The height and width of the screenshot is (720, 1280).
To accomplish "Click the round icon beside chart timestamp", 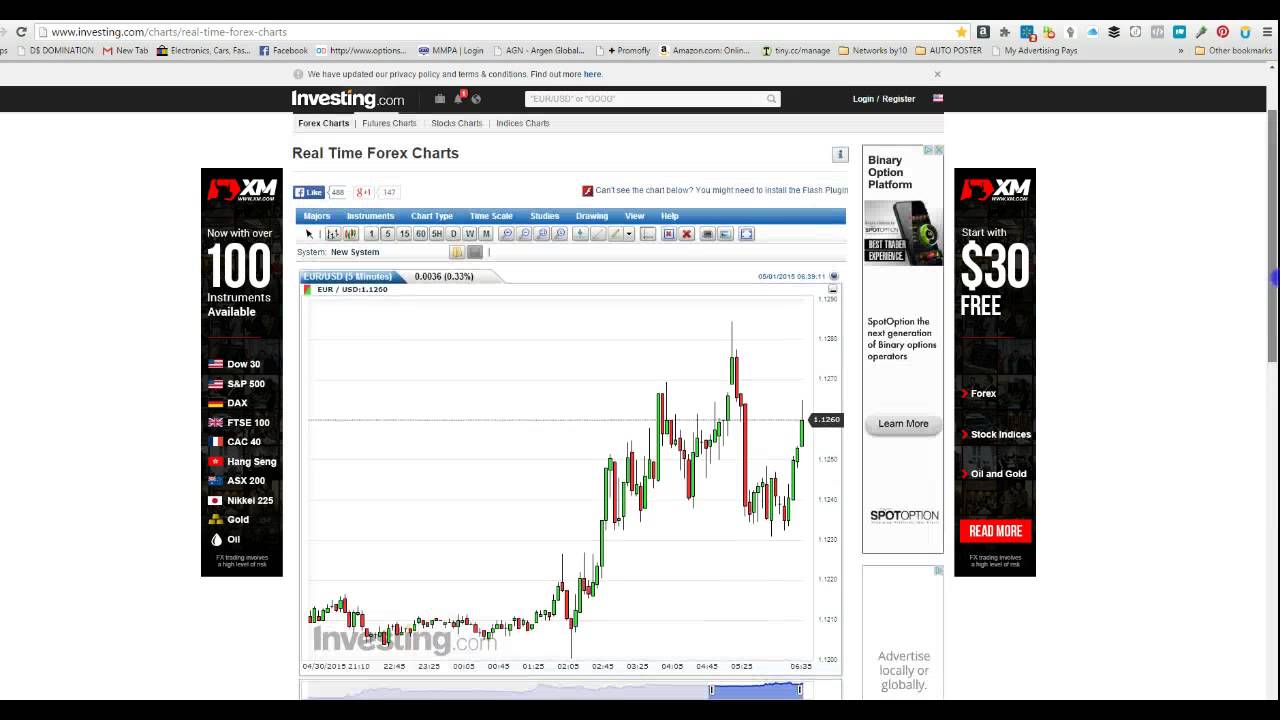I will tap(834, 276).
